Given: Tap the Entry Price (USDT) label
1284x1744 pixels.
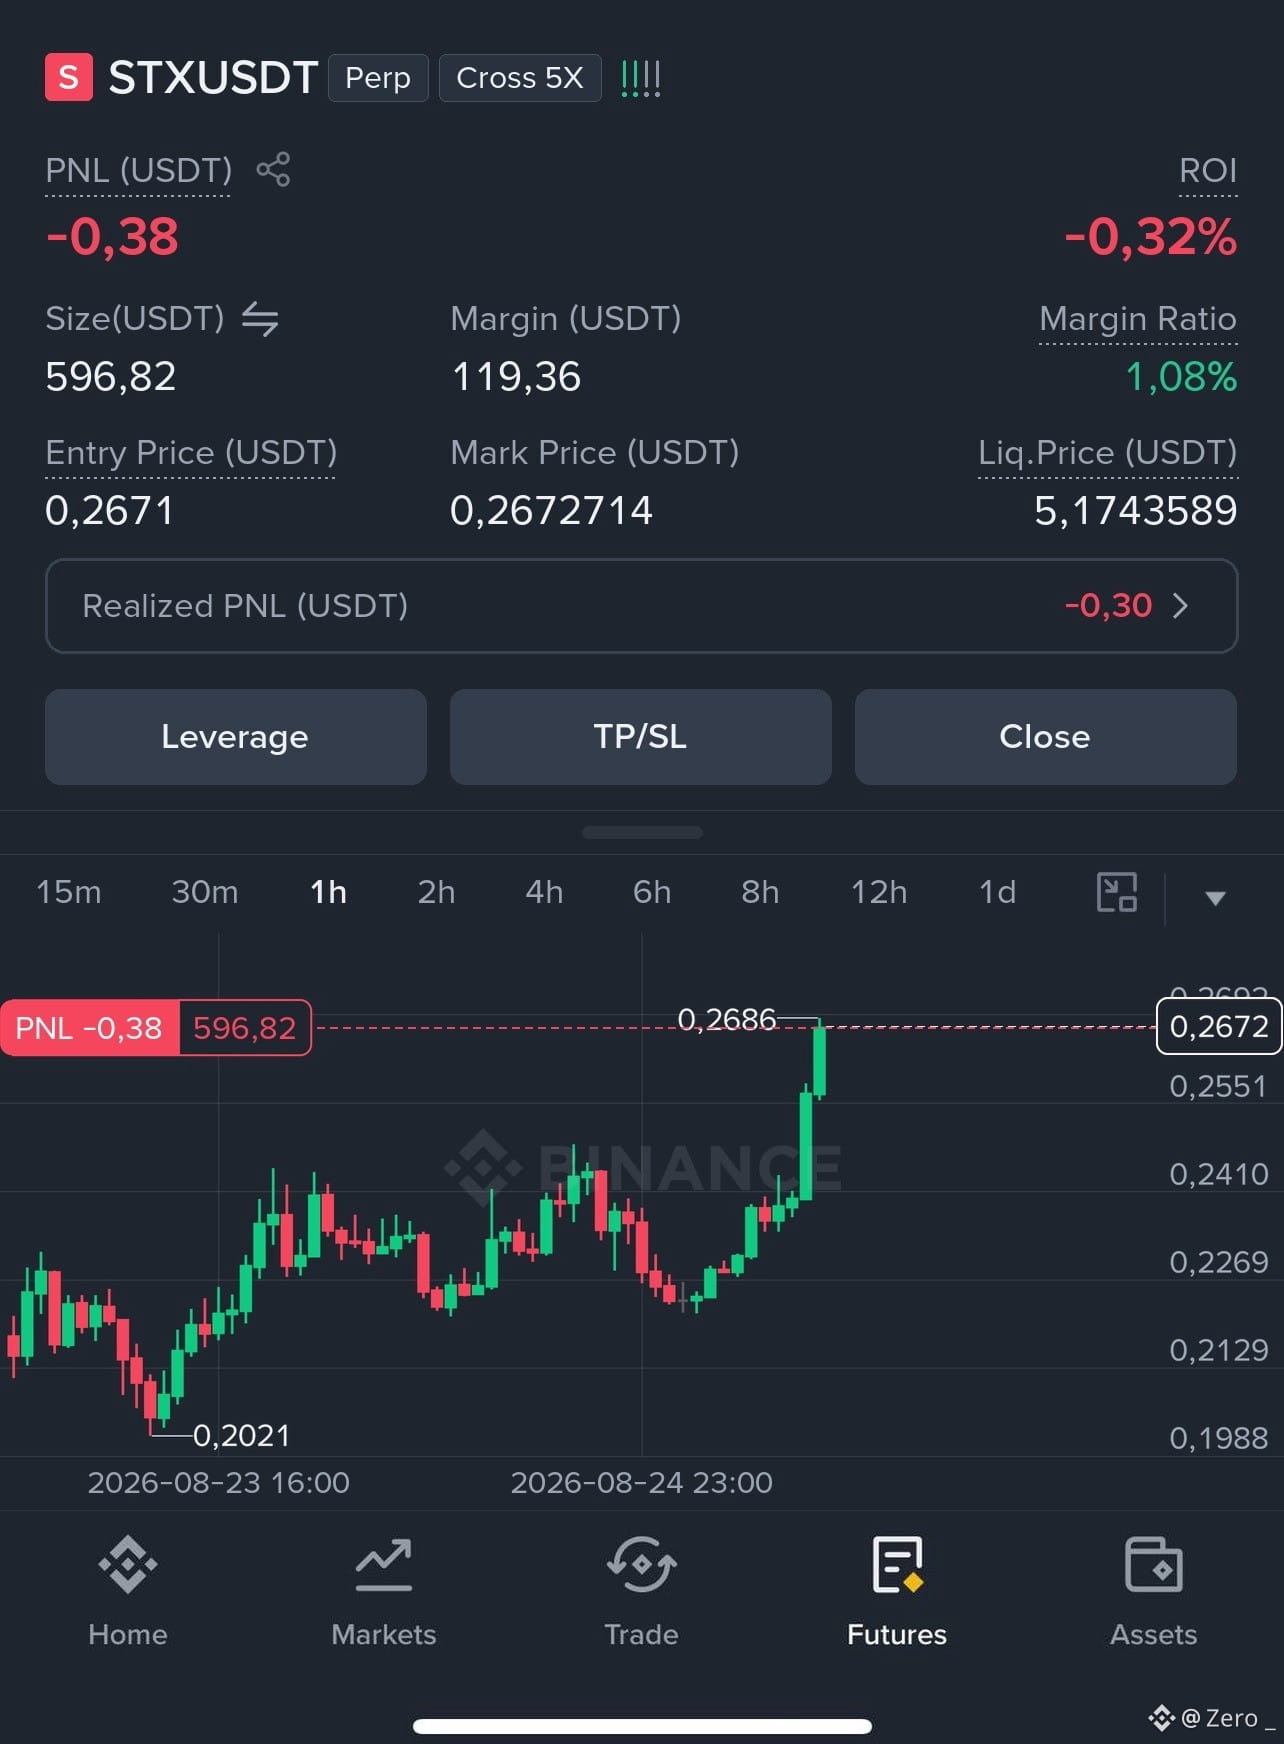Looking at the screenshot, I should [x=191, y=453].
